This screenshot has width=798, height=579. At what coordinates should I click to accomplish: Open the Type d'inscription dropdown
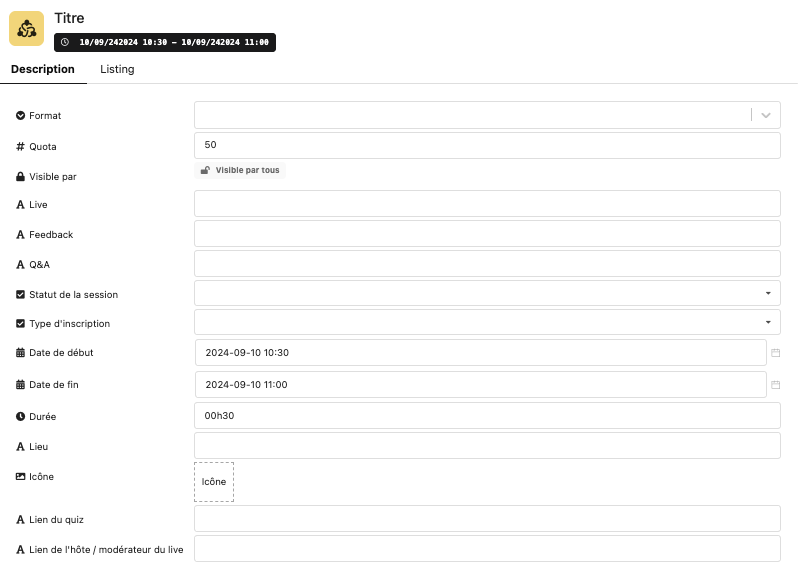click(x=487, y=322)
